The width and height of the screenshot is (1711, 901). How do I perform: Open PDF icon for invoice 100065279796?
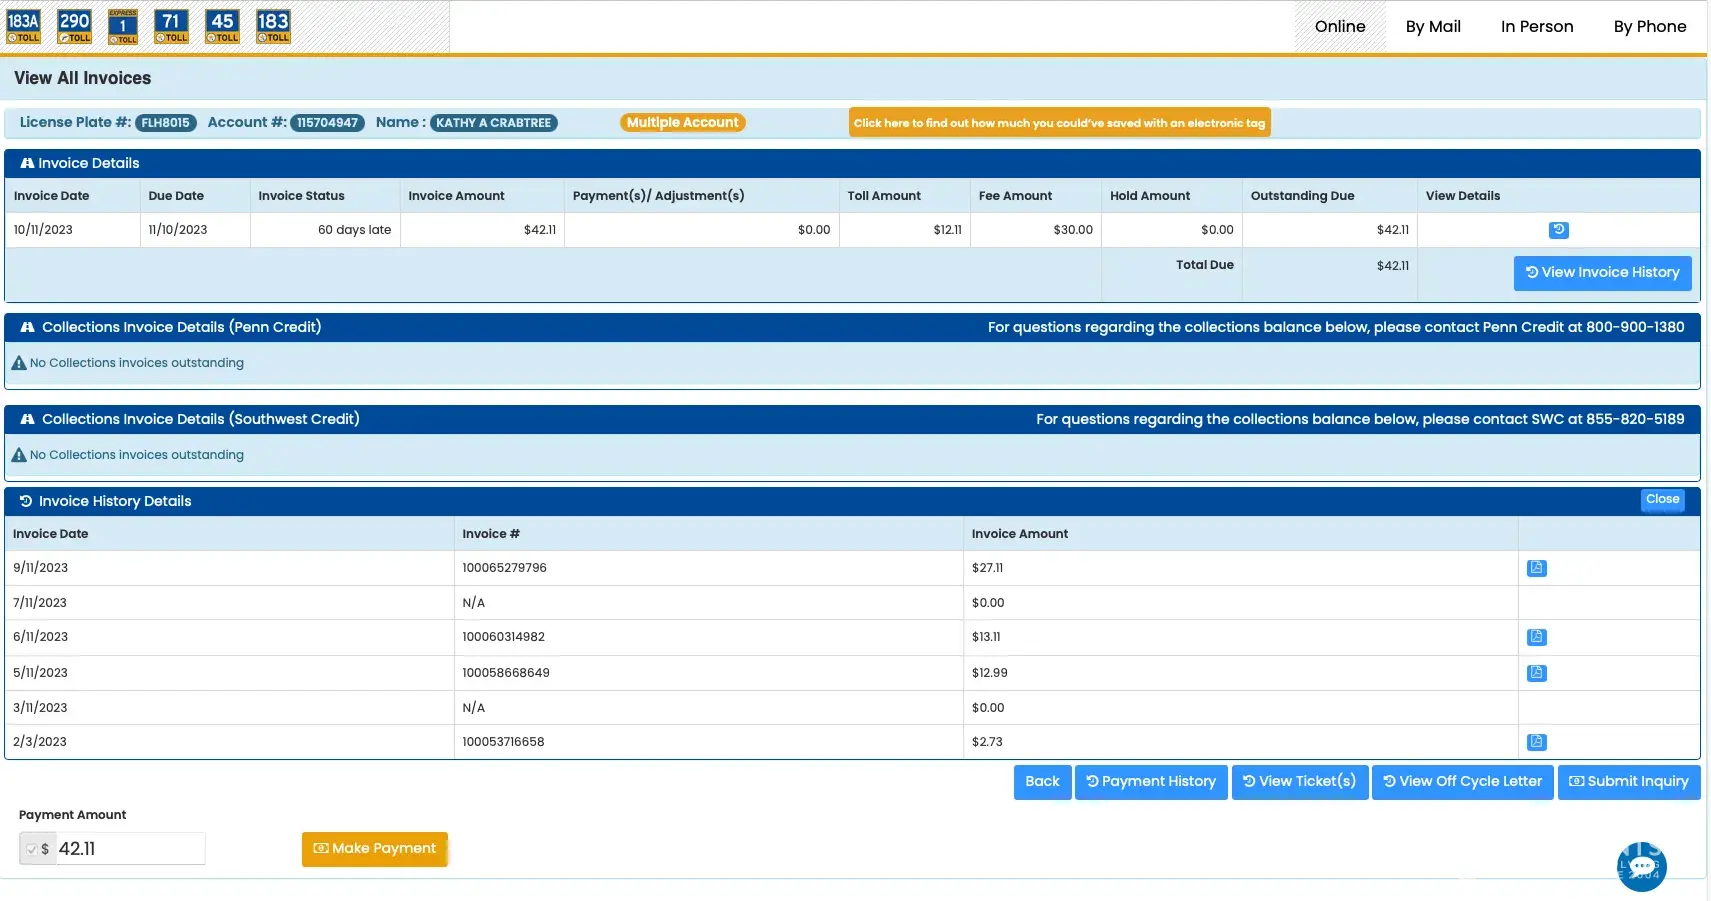1537,568
